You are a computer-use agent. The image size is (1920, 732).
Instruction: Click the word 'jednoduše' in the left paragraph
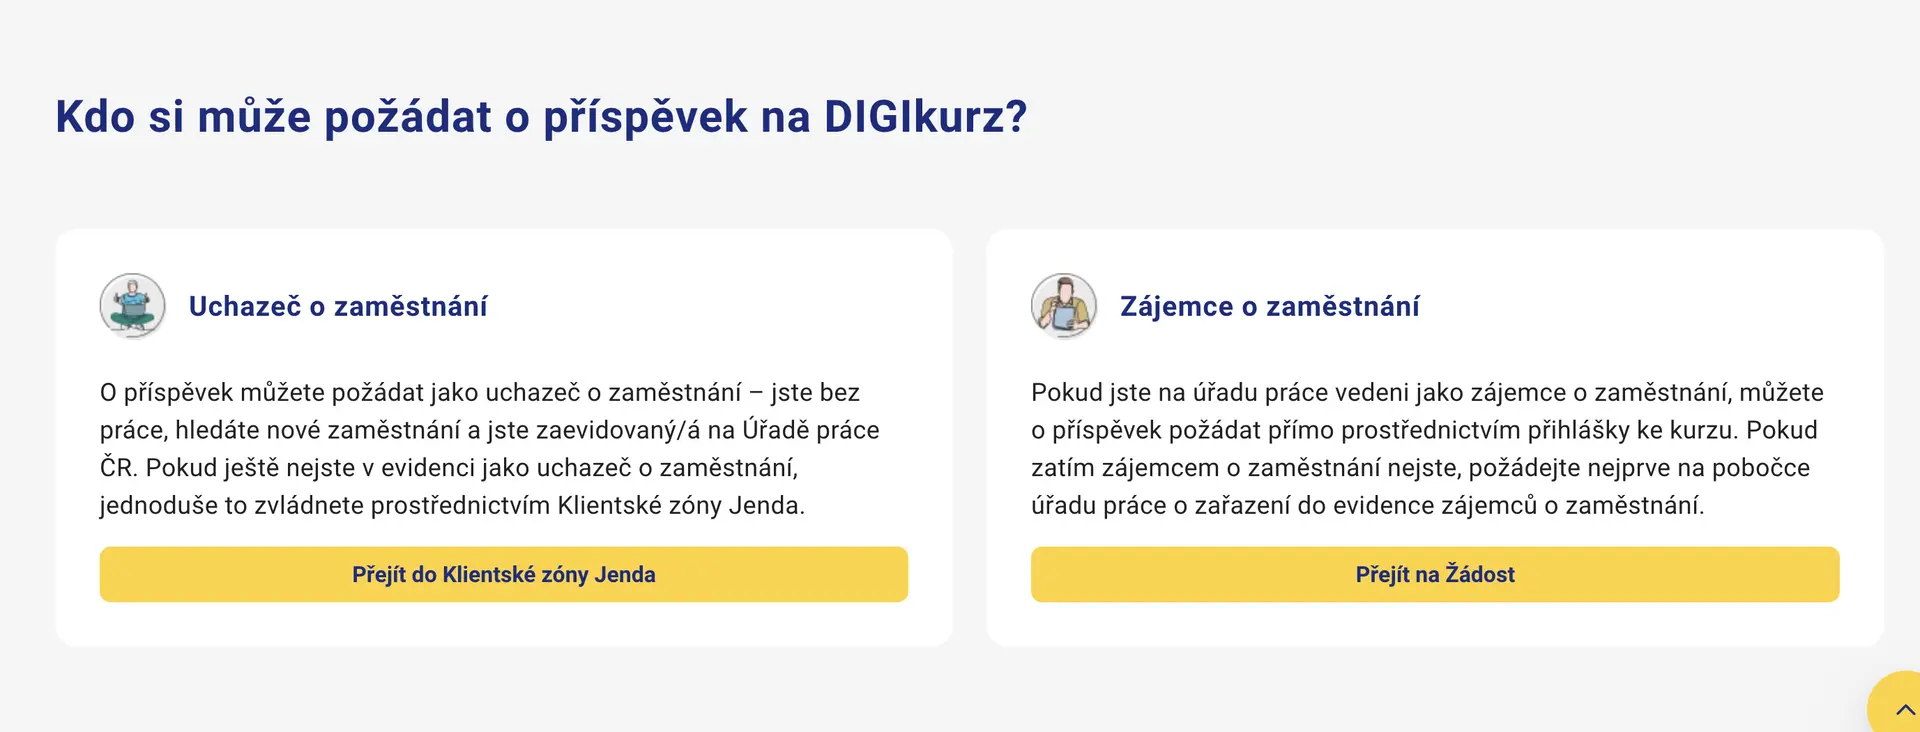click(x=159, y=505)
